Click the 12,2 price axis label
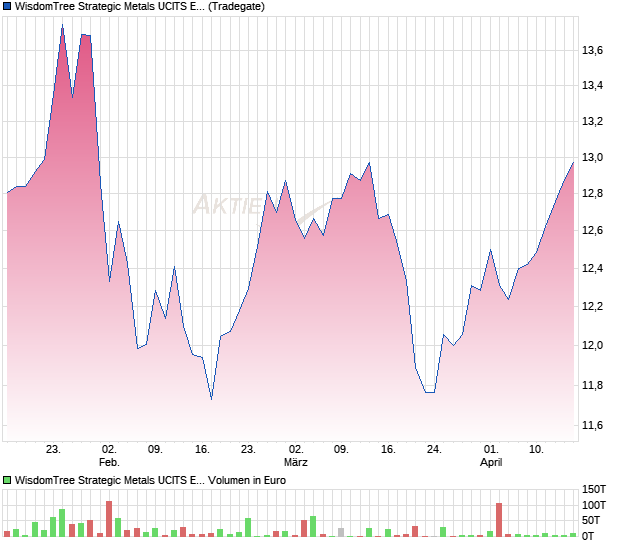This screenshot has height=546, width=620. [592, 306]
